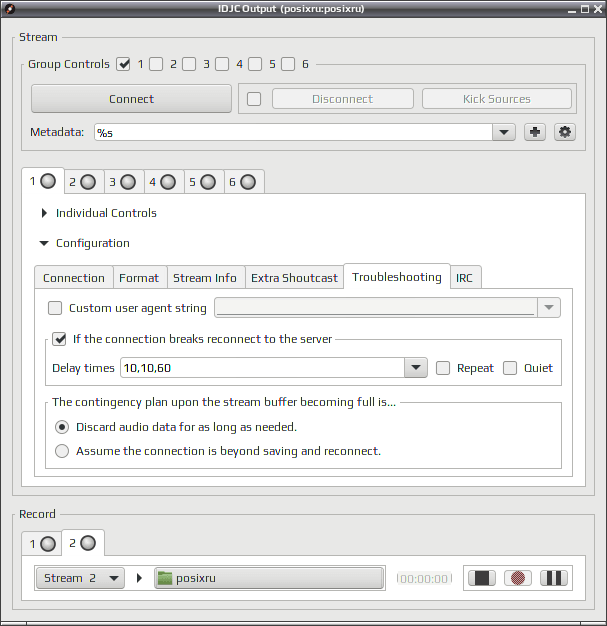Screen dimensions: 607x626
Task: Click the record stop button
Action: tap(482, 578)
